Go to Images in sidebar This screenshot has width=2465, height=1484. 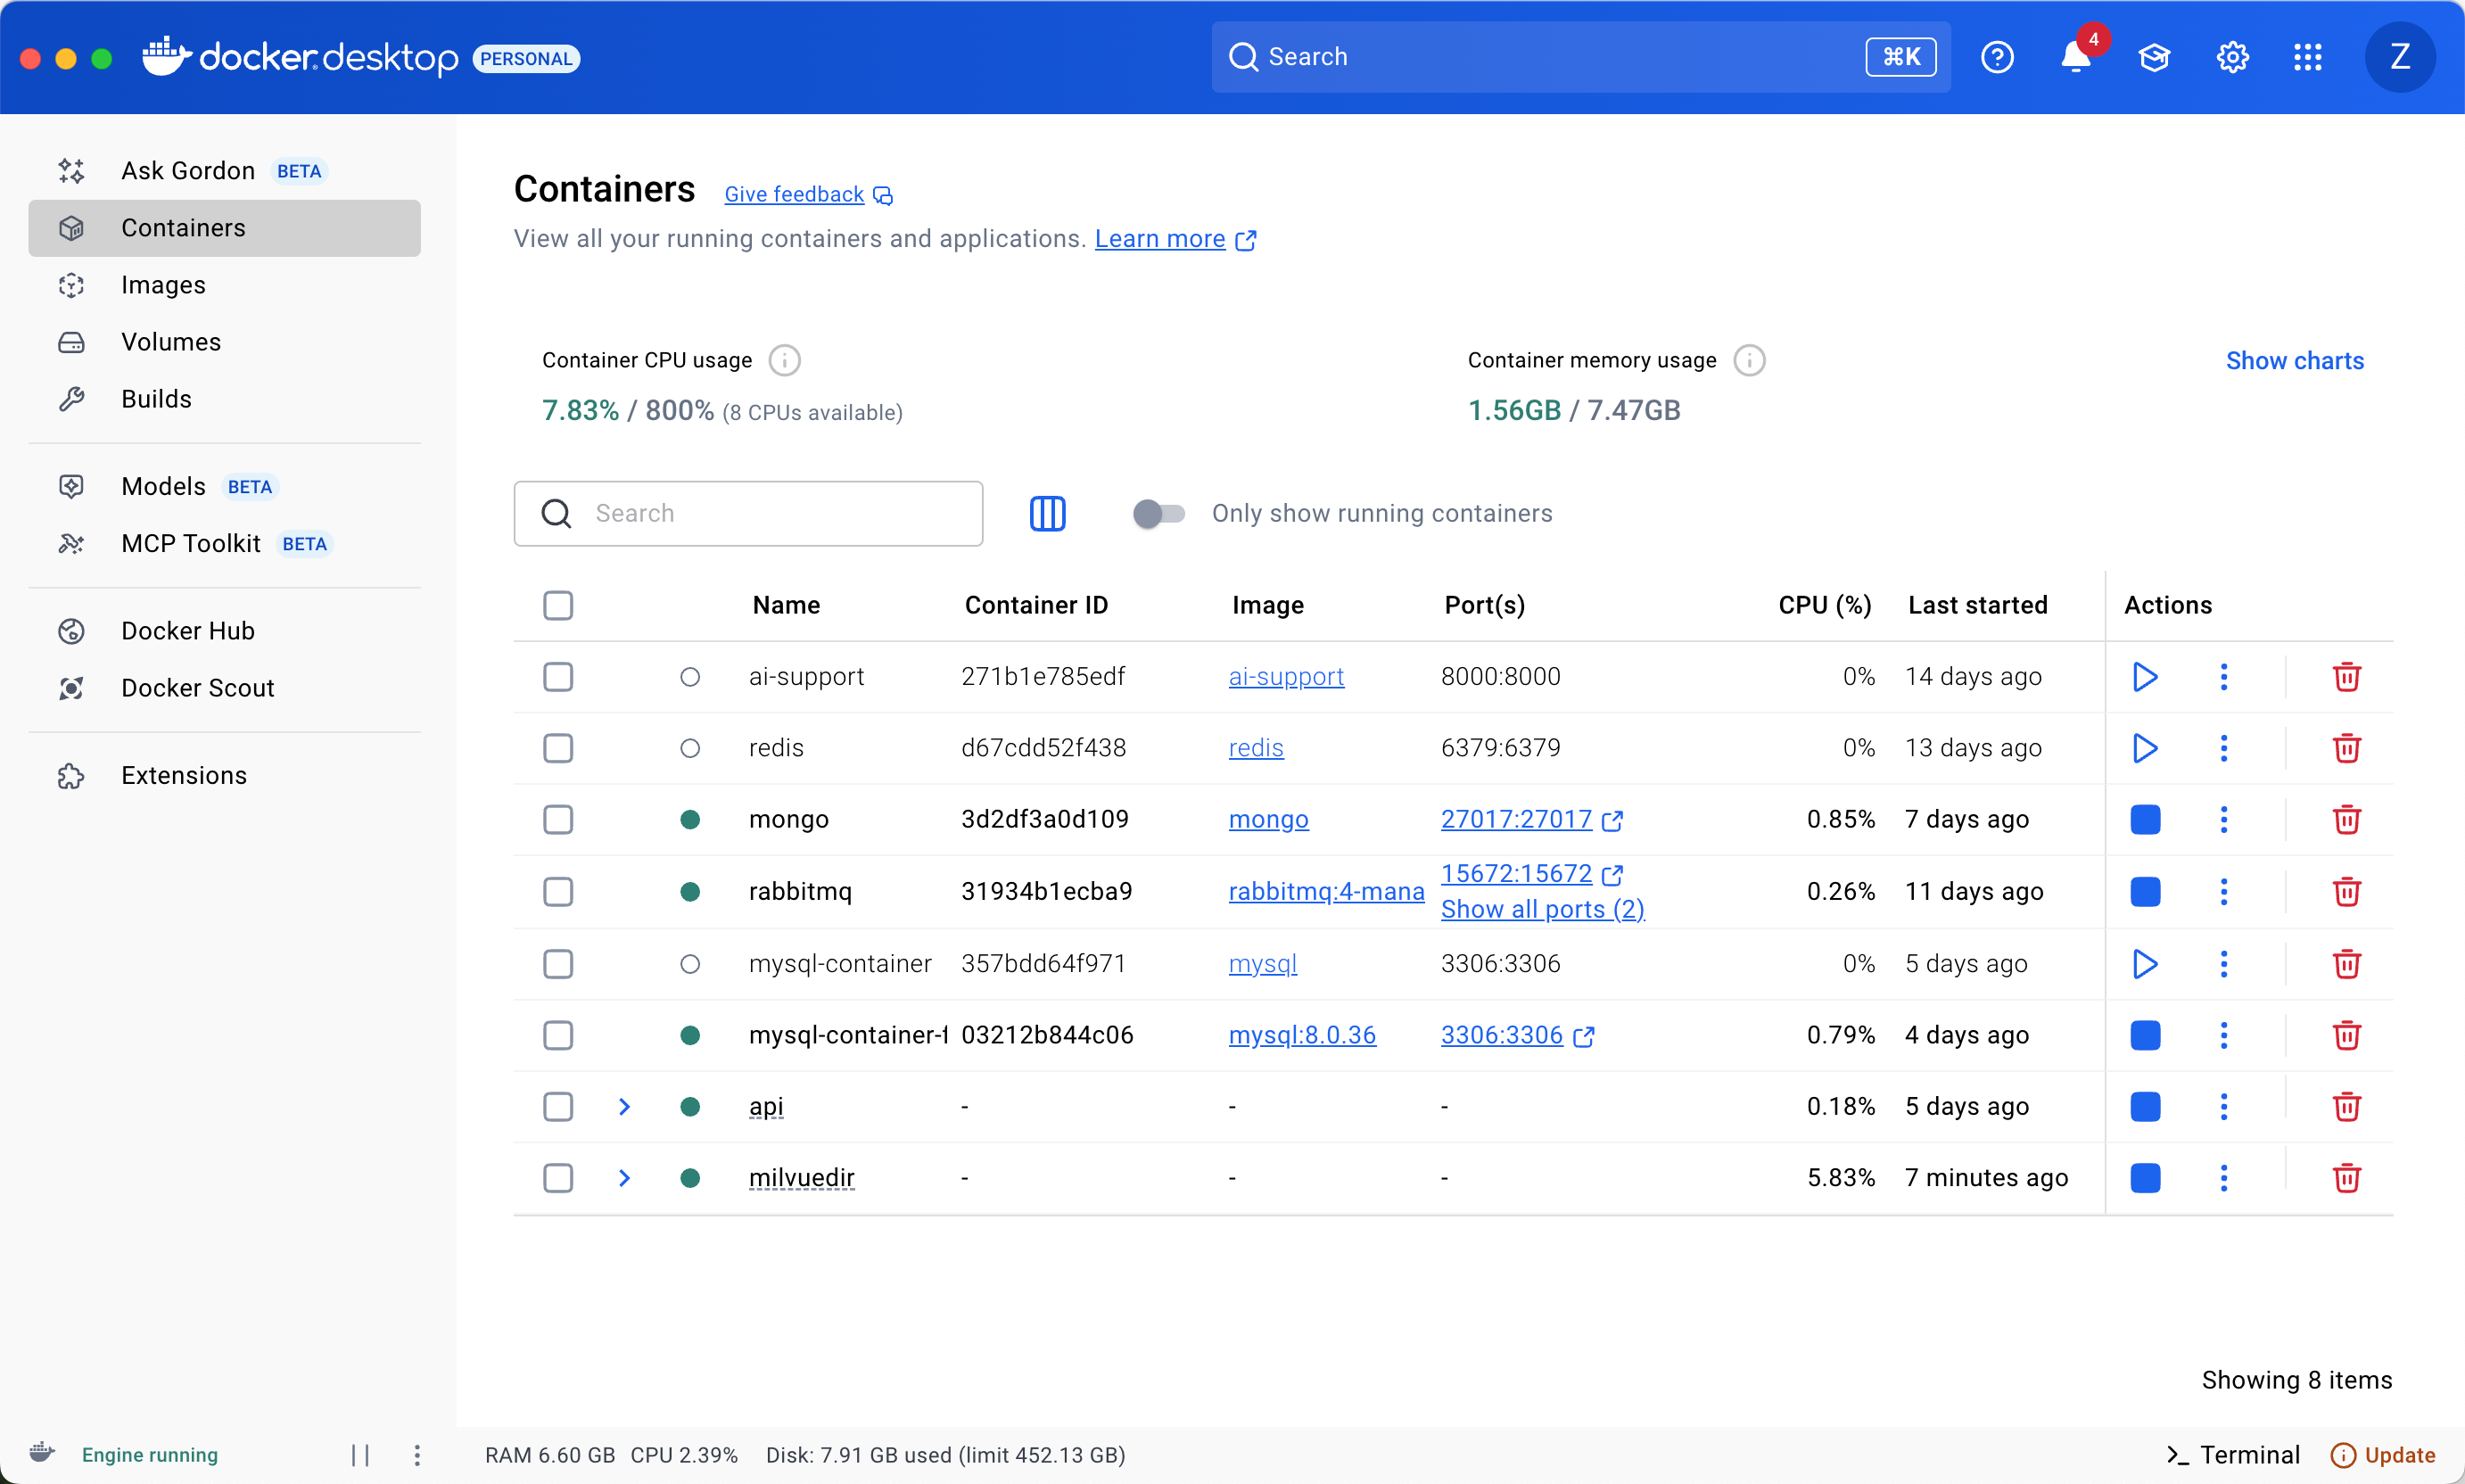pyautogui.click(x=224, y=285)
